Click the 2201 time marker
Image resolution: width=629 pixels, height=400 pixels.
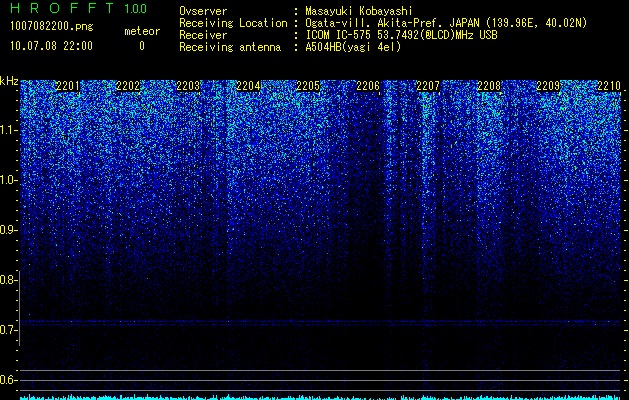[x=68, y=86]
